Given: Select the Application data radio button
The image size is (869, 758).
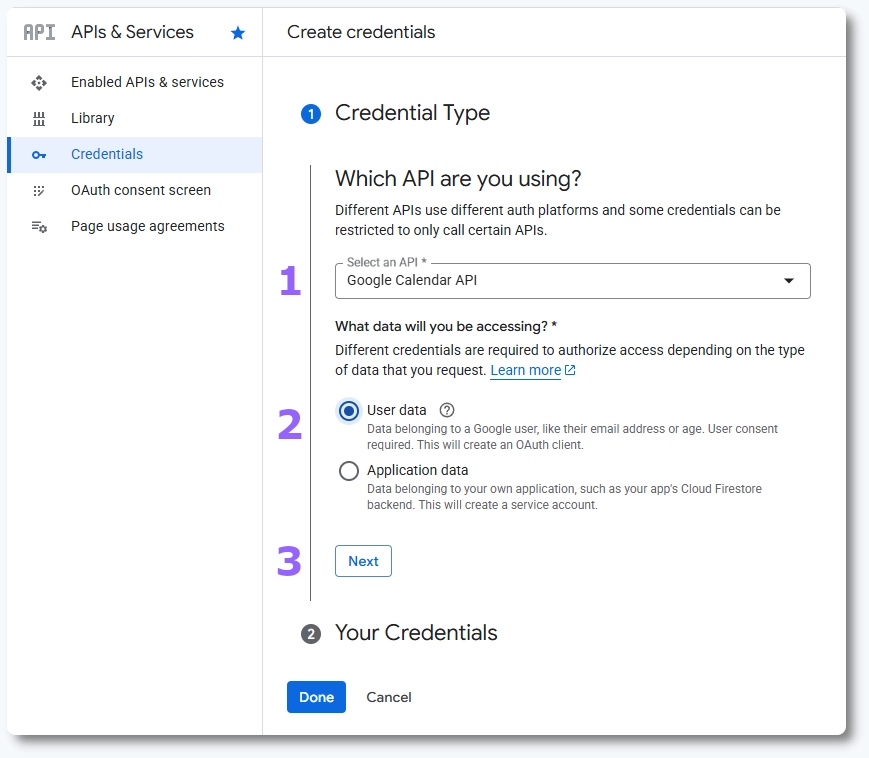Looking at the screenshot, I should [349, 471].
